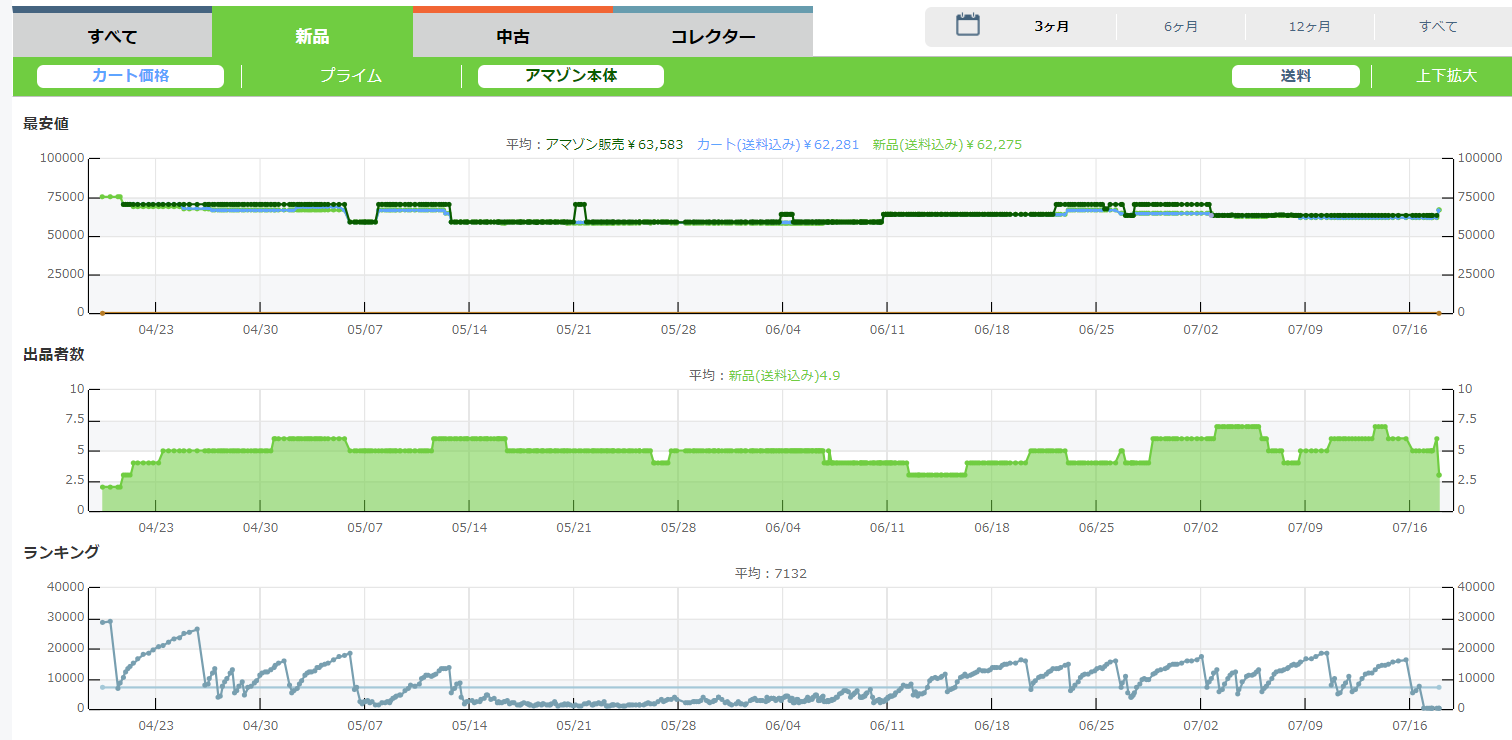The image size is (1512, 740).
Task: Click 新品(送料込み) ¥62,275 legend entry
Action: click(x=946, y=145)
